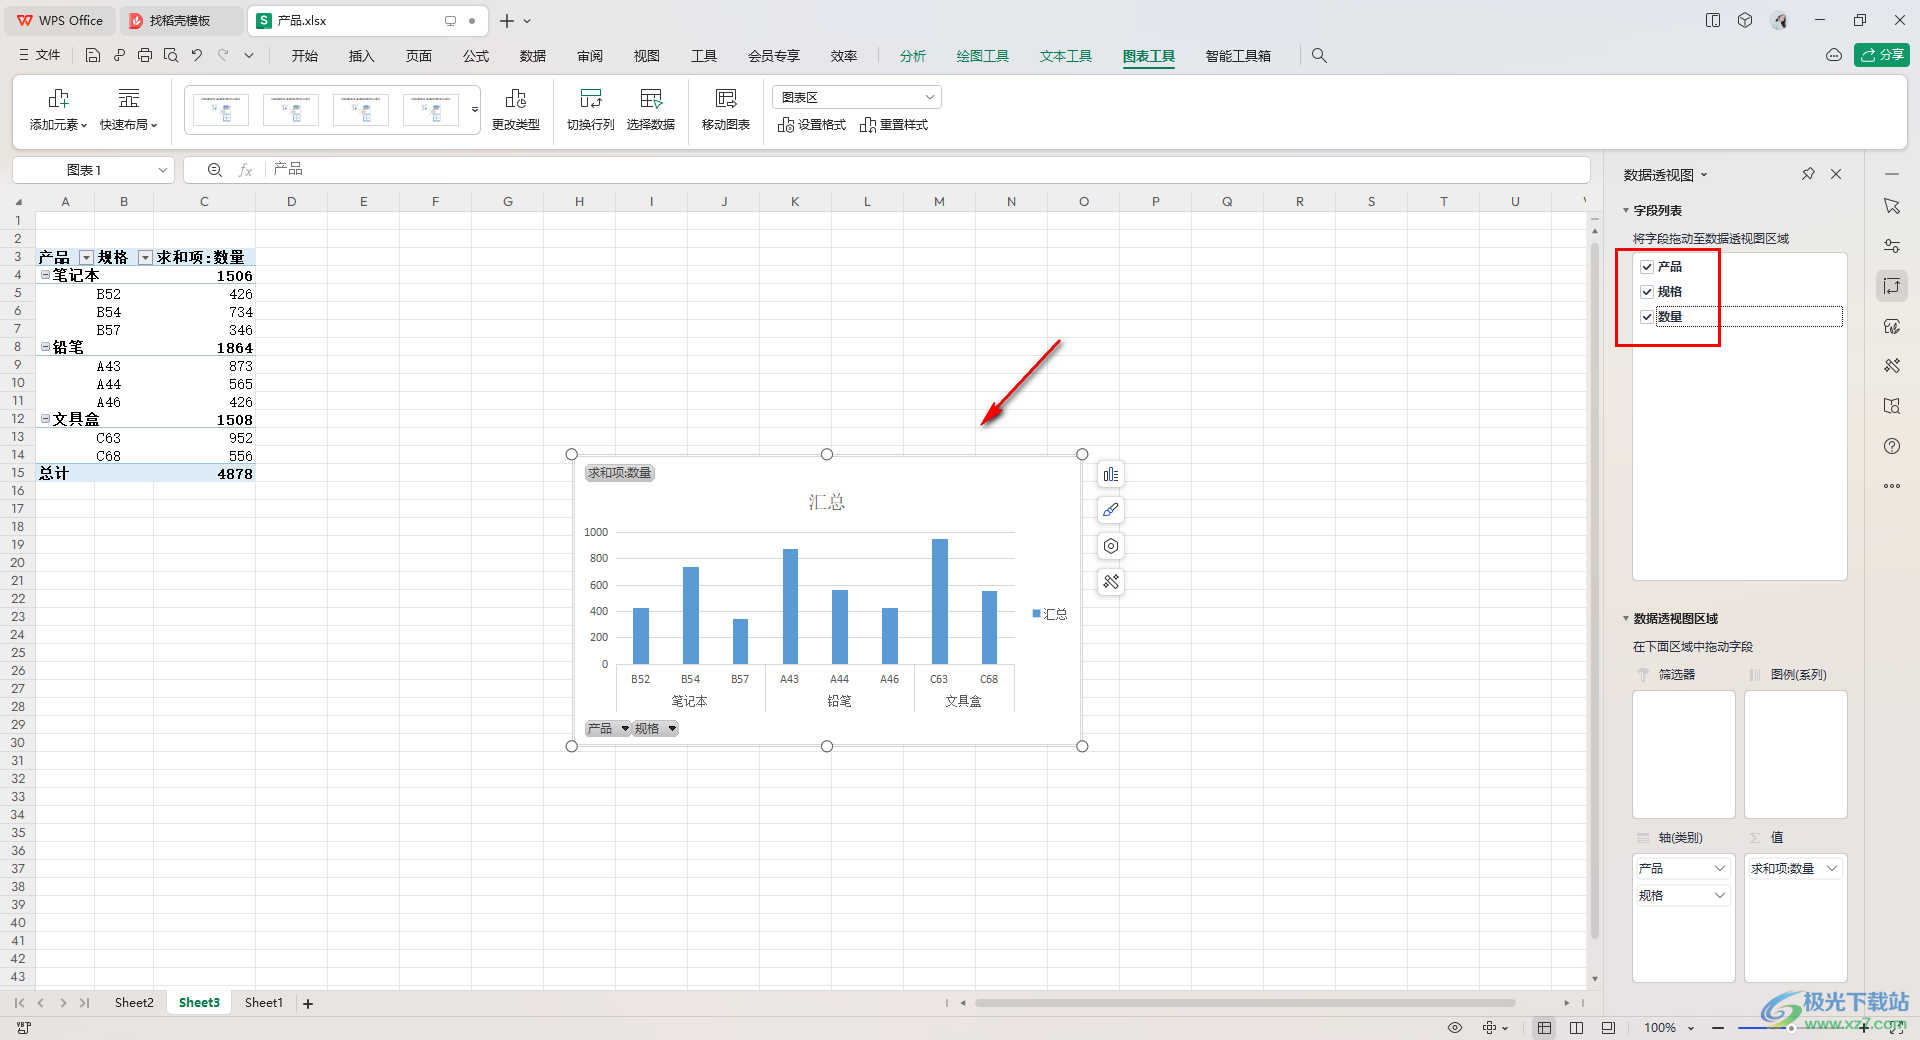The image size is (1920, 1040).
Task: Select the first chart style thumbnail
Action: [221, 110]
